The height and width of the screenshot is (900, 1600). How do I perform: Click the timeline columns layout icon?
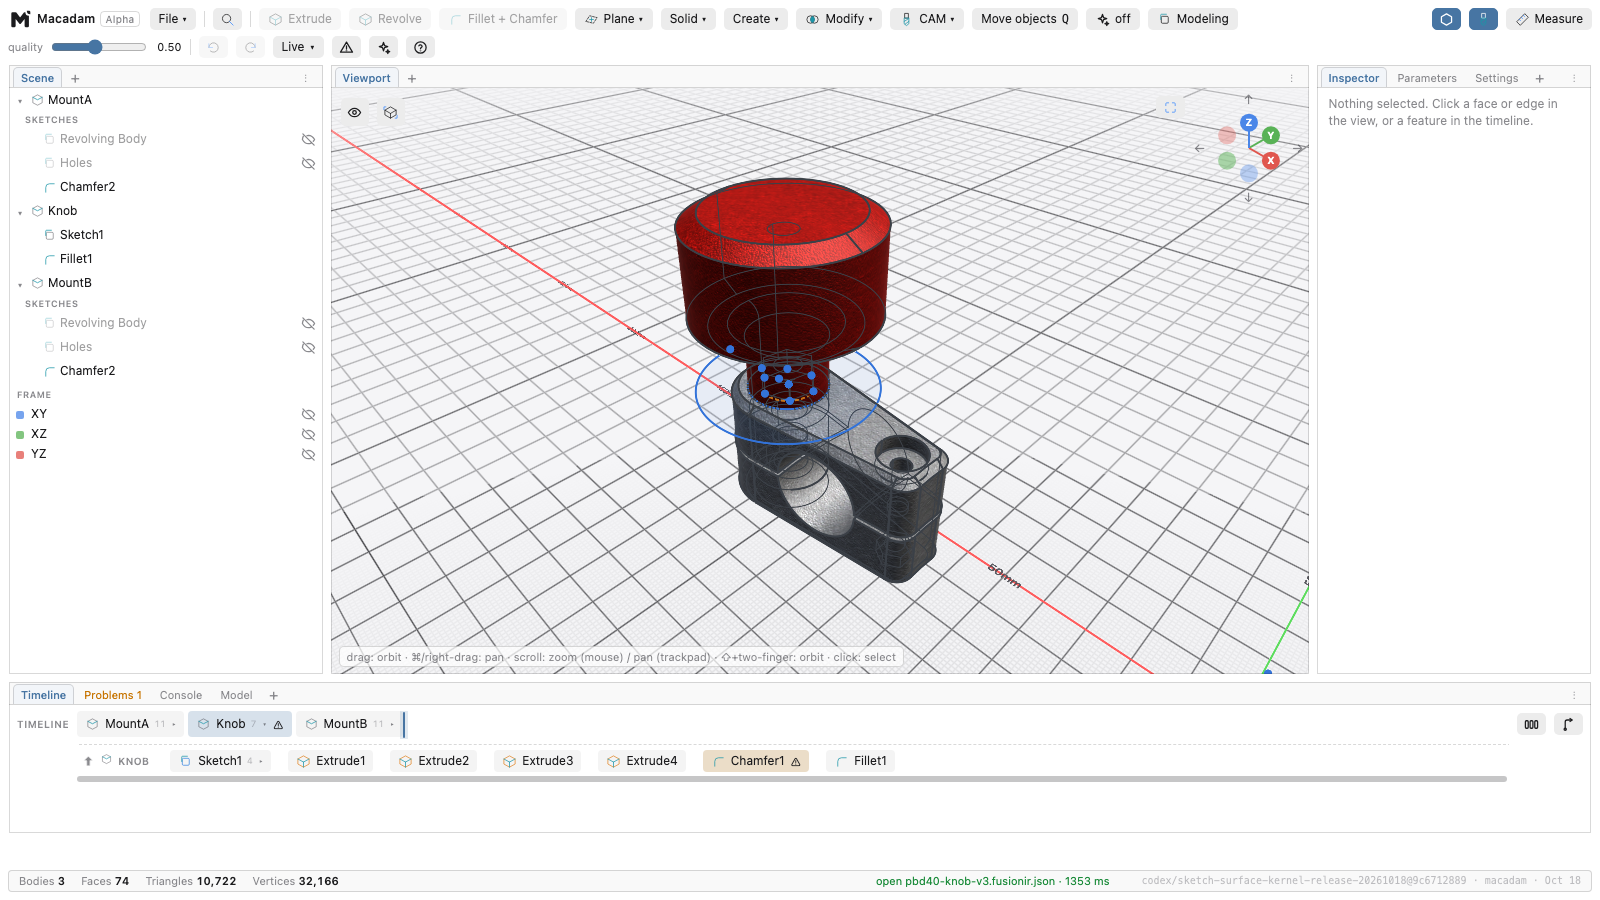(x=1531, y=724)
